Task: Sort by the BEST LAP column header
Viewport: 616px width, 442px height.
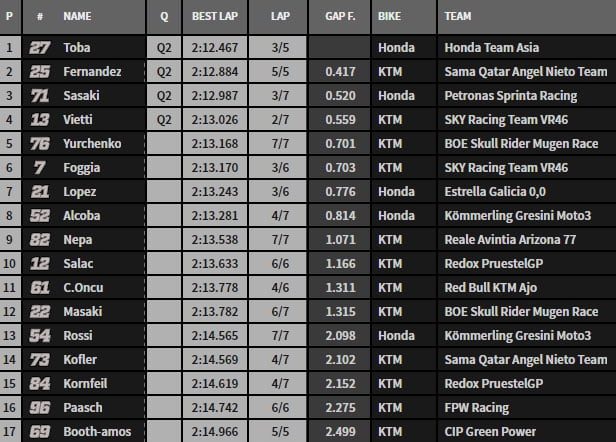Action: 214,17
